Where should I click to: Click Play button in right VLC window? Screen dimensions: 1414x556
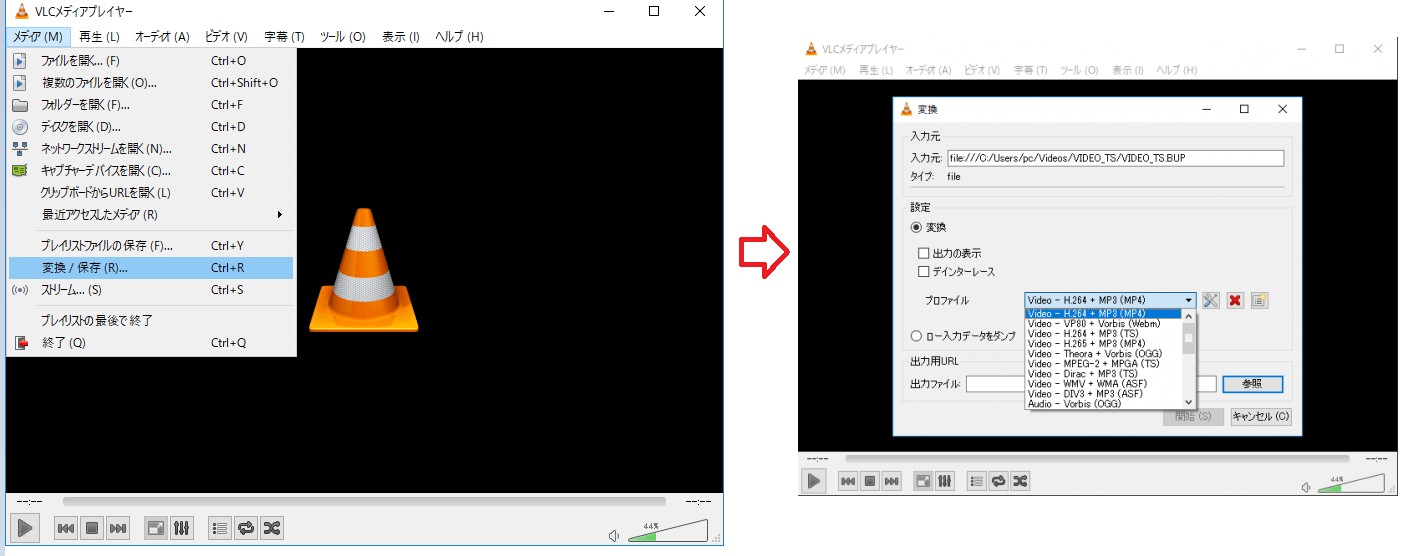[x=814, y=481]
